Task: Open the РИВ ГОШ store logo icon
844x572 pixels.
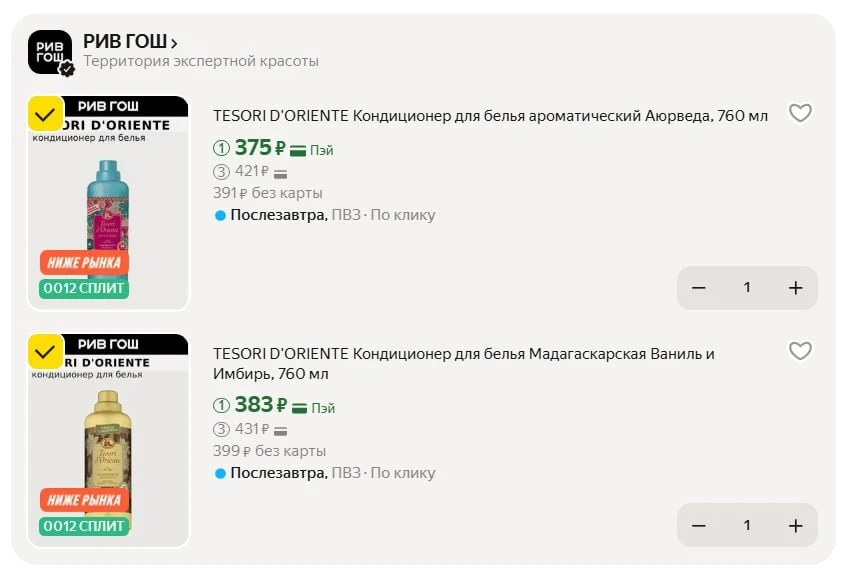Action: point(49,52)
